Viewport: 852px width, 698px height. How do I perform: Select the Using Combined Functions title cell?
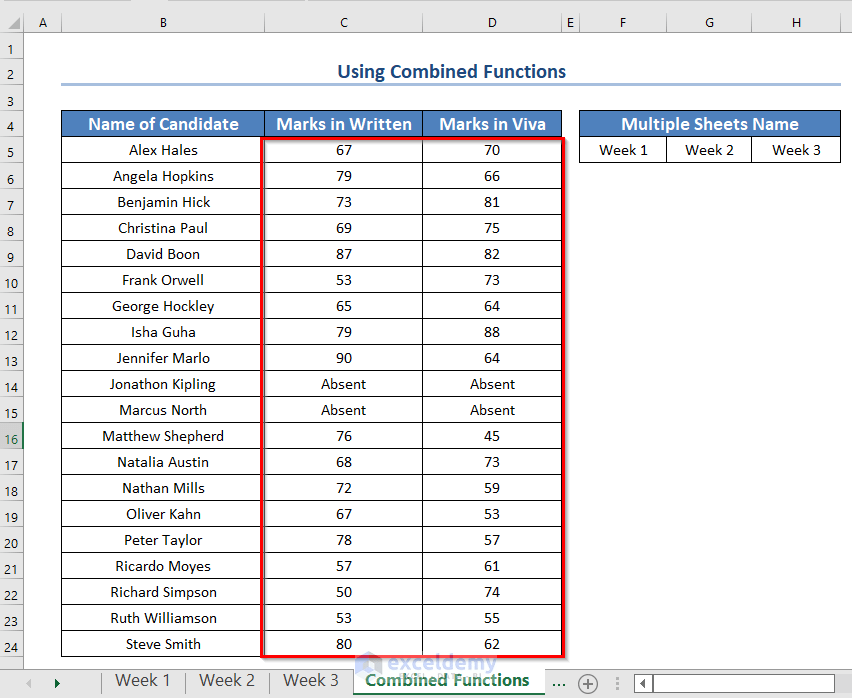pyautogui.click(x=451, y=72)
